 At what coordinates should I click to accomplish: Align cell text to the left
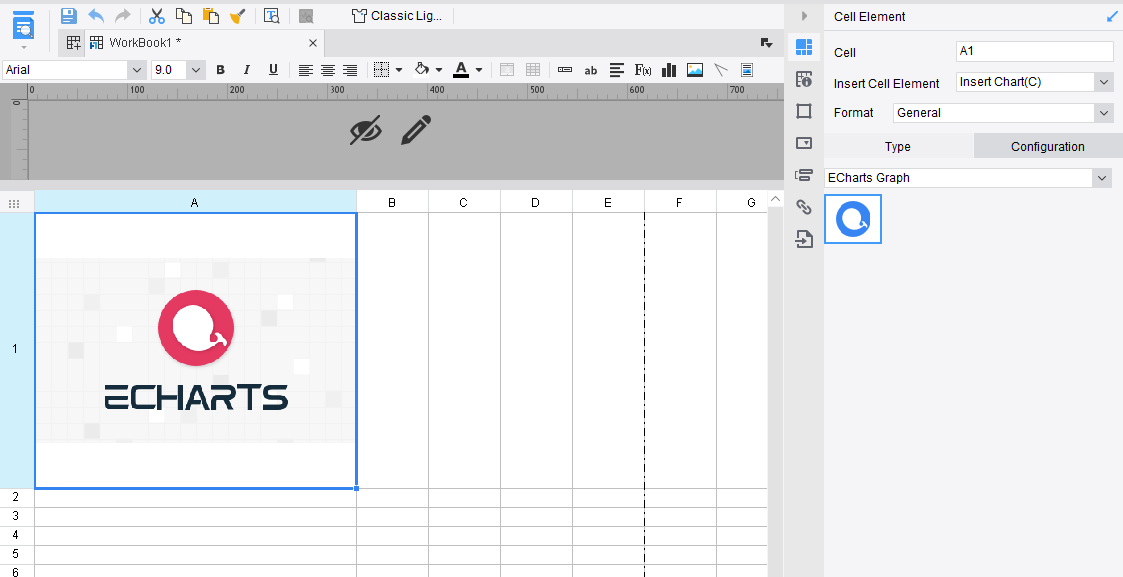click(x=306, y=70)
